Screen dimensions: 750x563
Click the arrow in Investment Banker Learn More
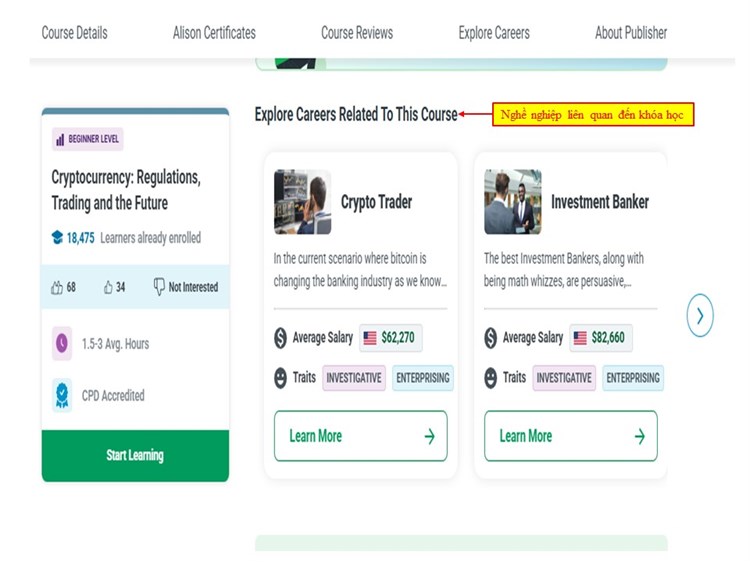639,436
